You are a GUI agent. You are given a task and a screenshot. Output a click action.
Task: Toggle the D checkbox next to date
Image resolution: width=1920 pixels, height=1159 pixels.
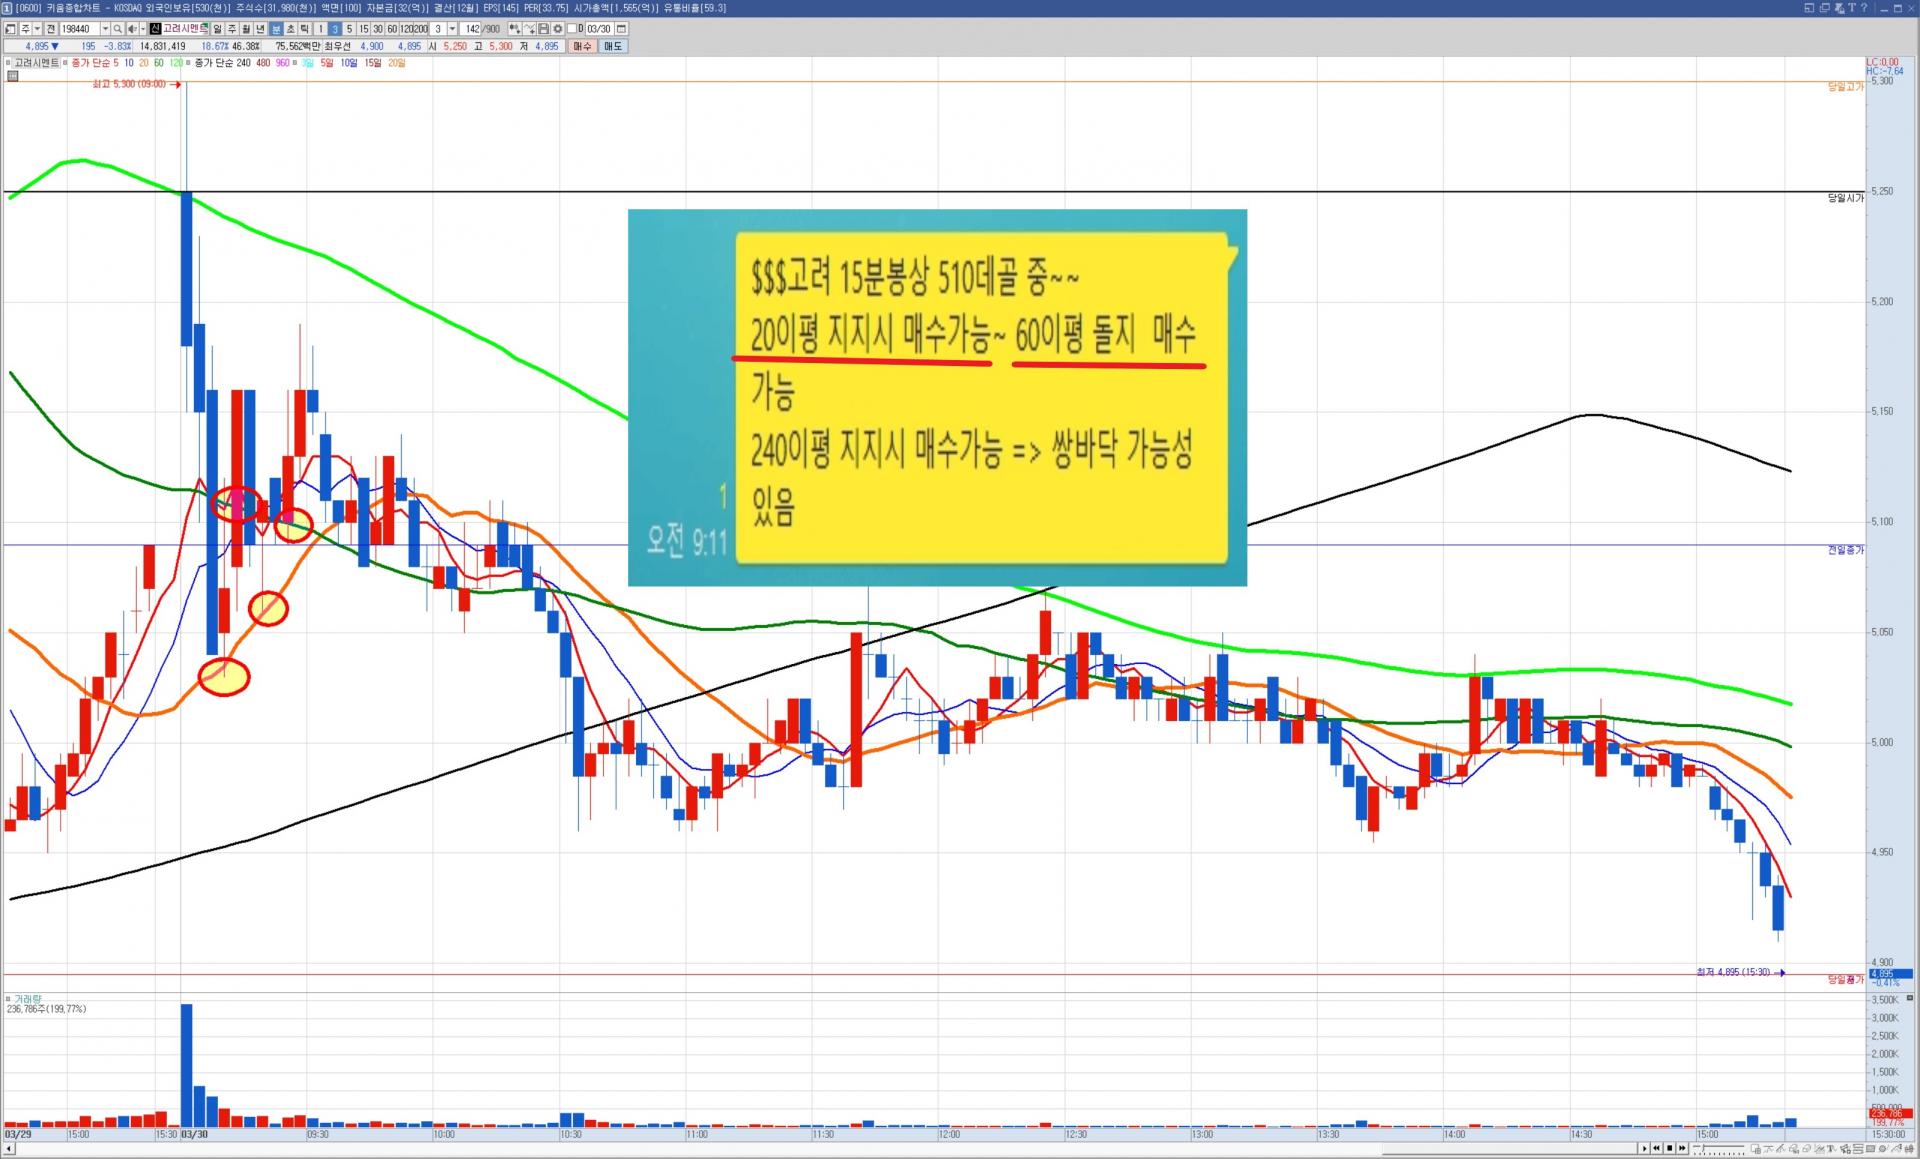click(572, 29)
